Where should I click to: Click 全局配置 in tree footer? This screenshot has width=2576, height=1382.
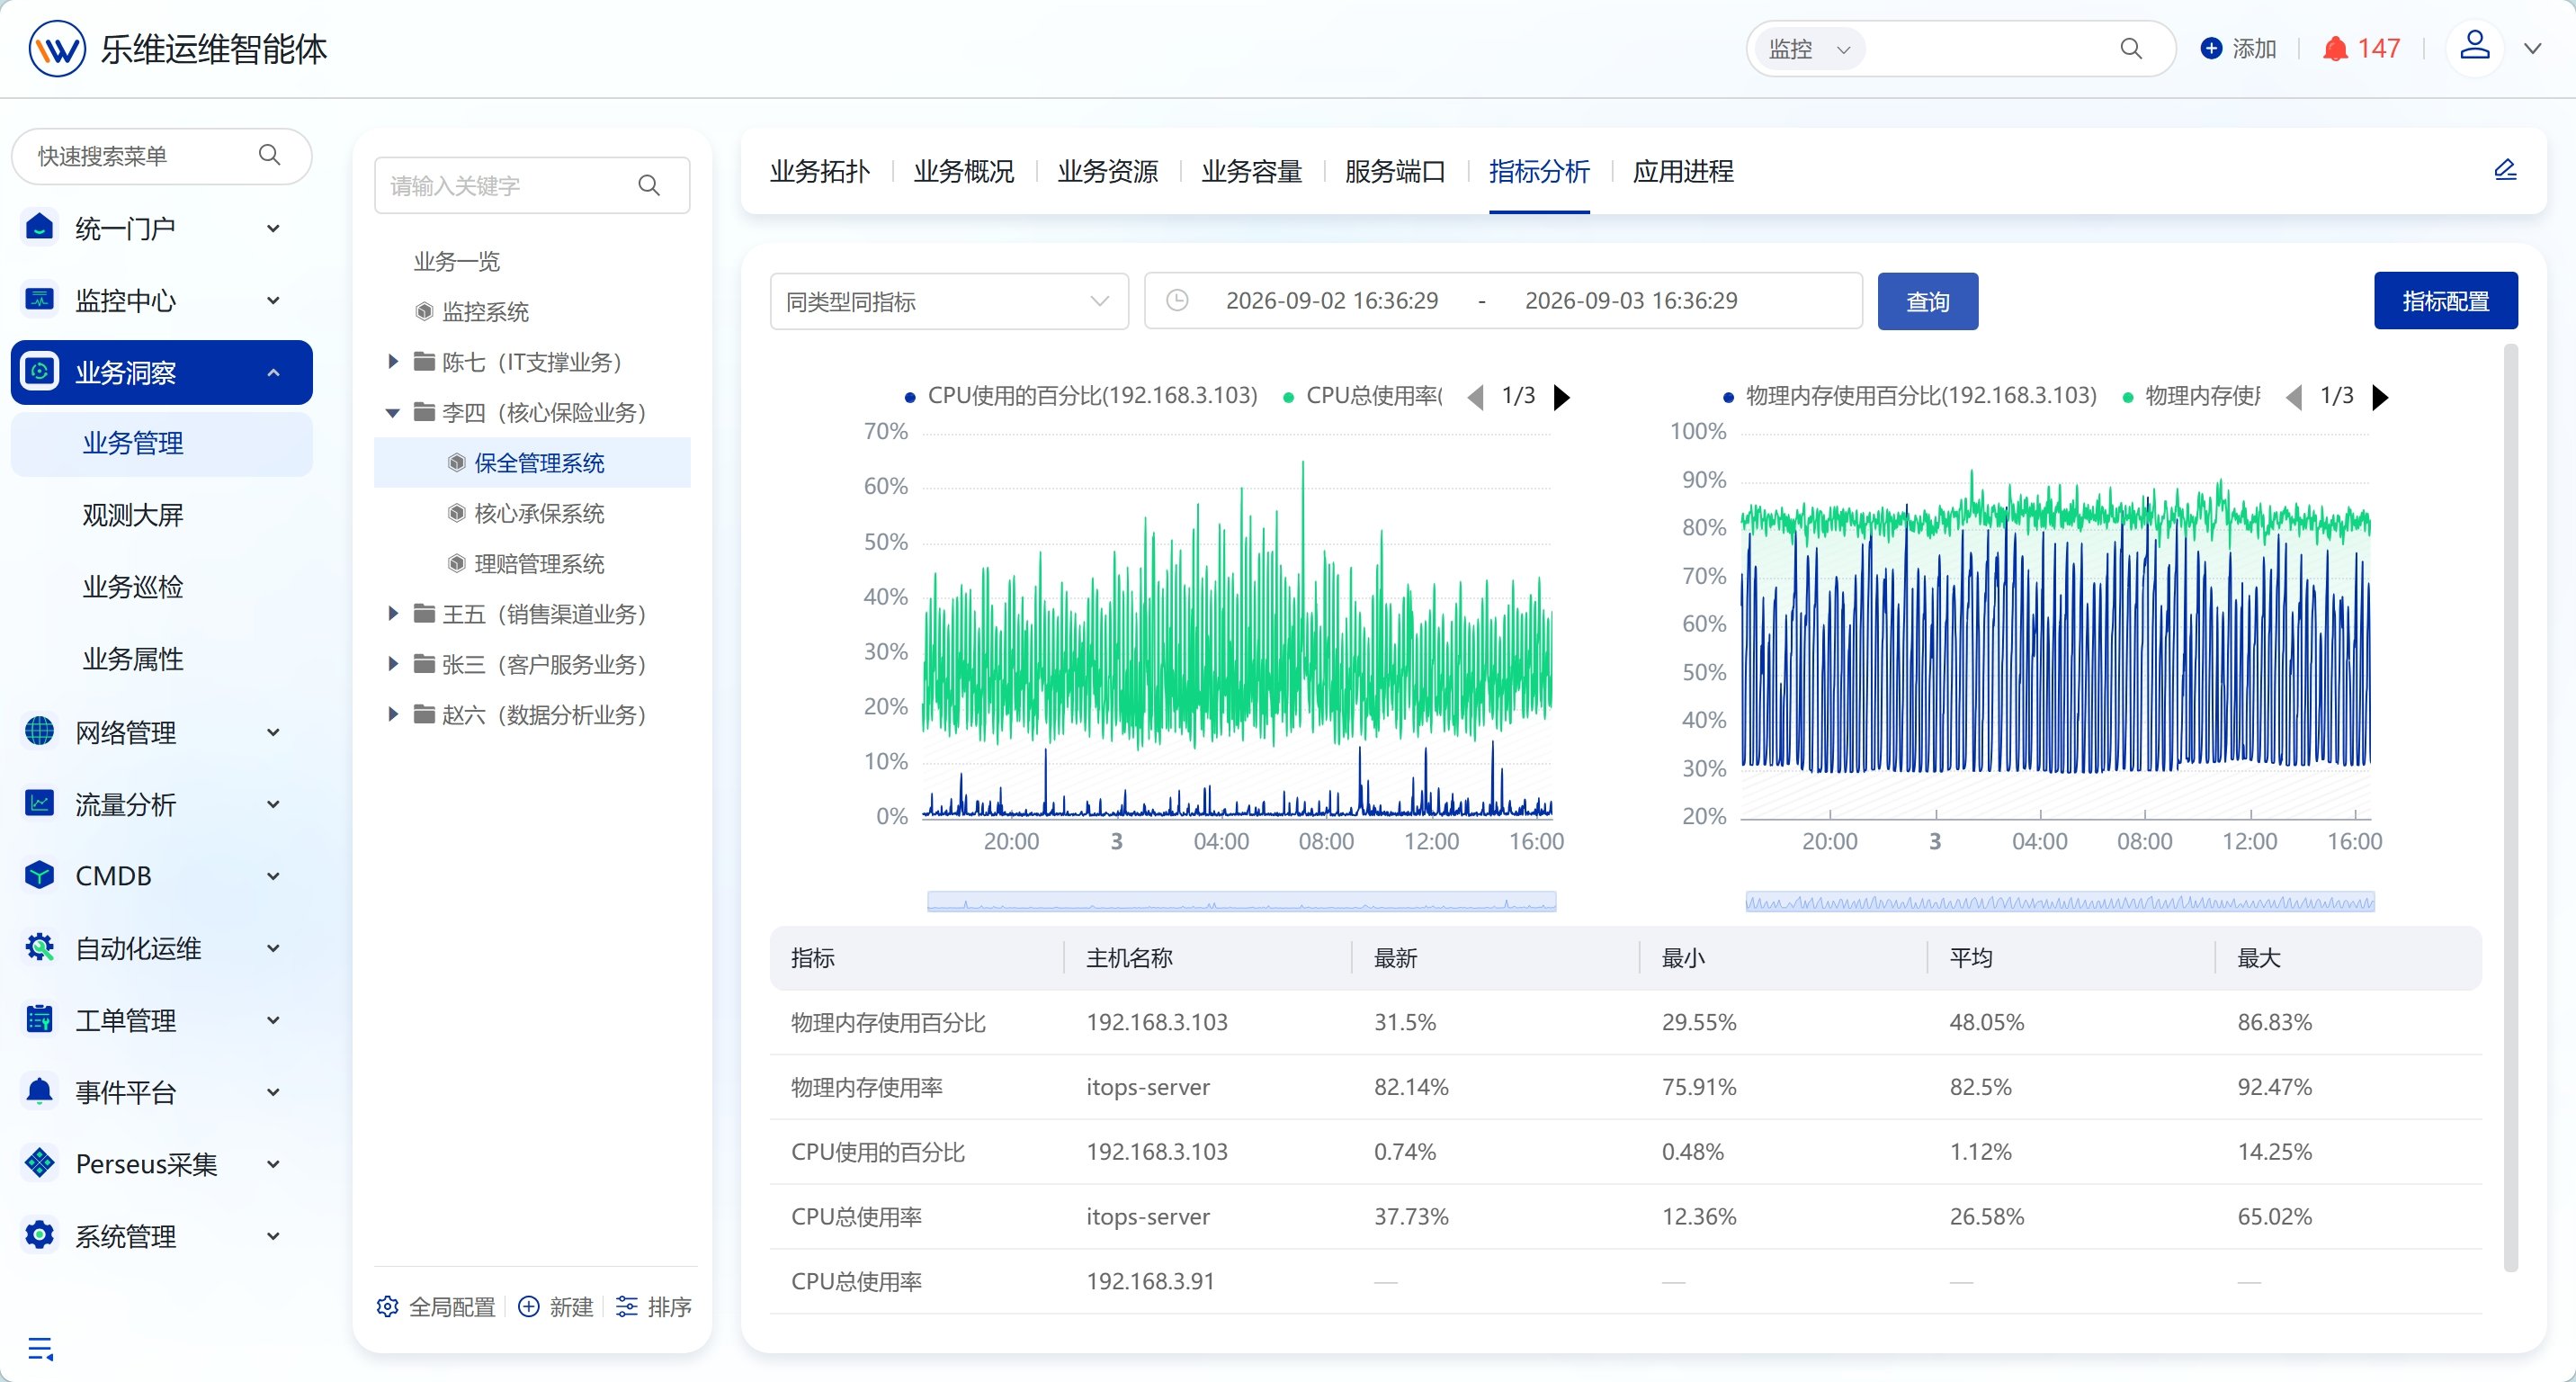(x=436, y=1306)
